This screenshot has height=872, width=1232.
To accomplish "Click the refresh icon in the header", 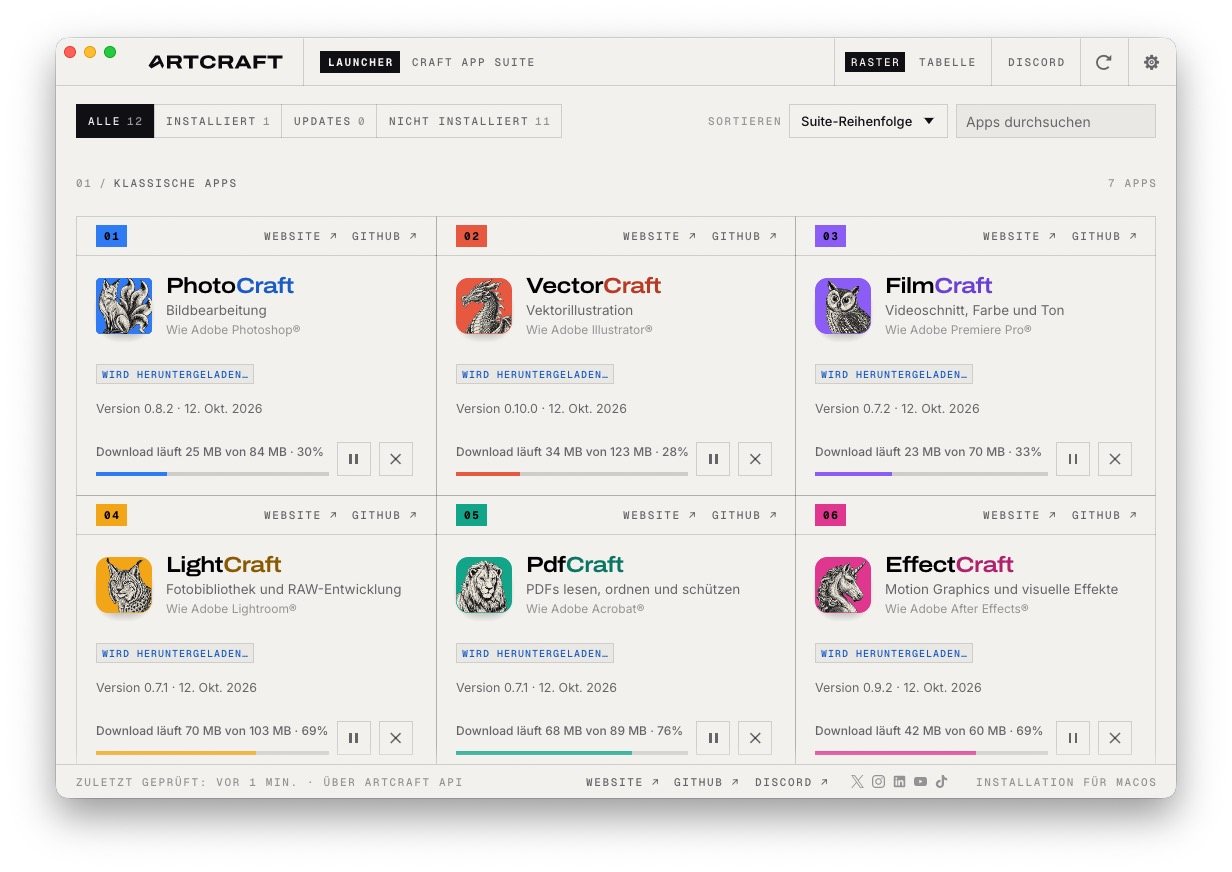I will [x=1104, y=62].
